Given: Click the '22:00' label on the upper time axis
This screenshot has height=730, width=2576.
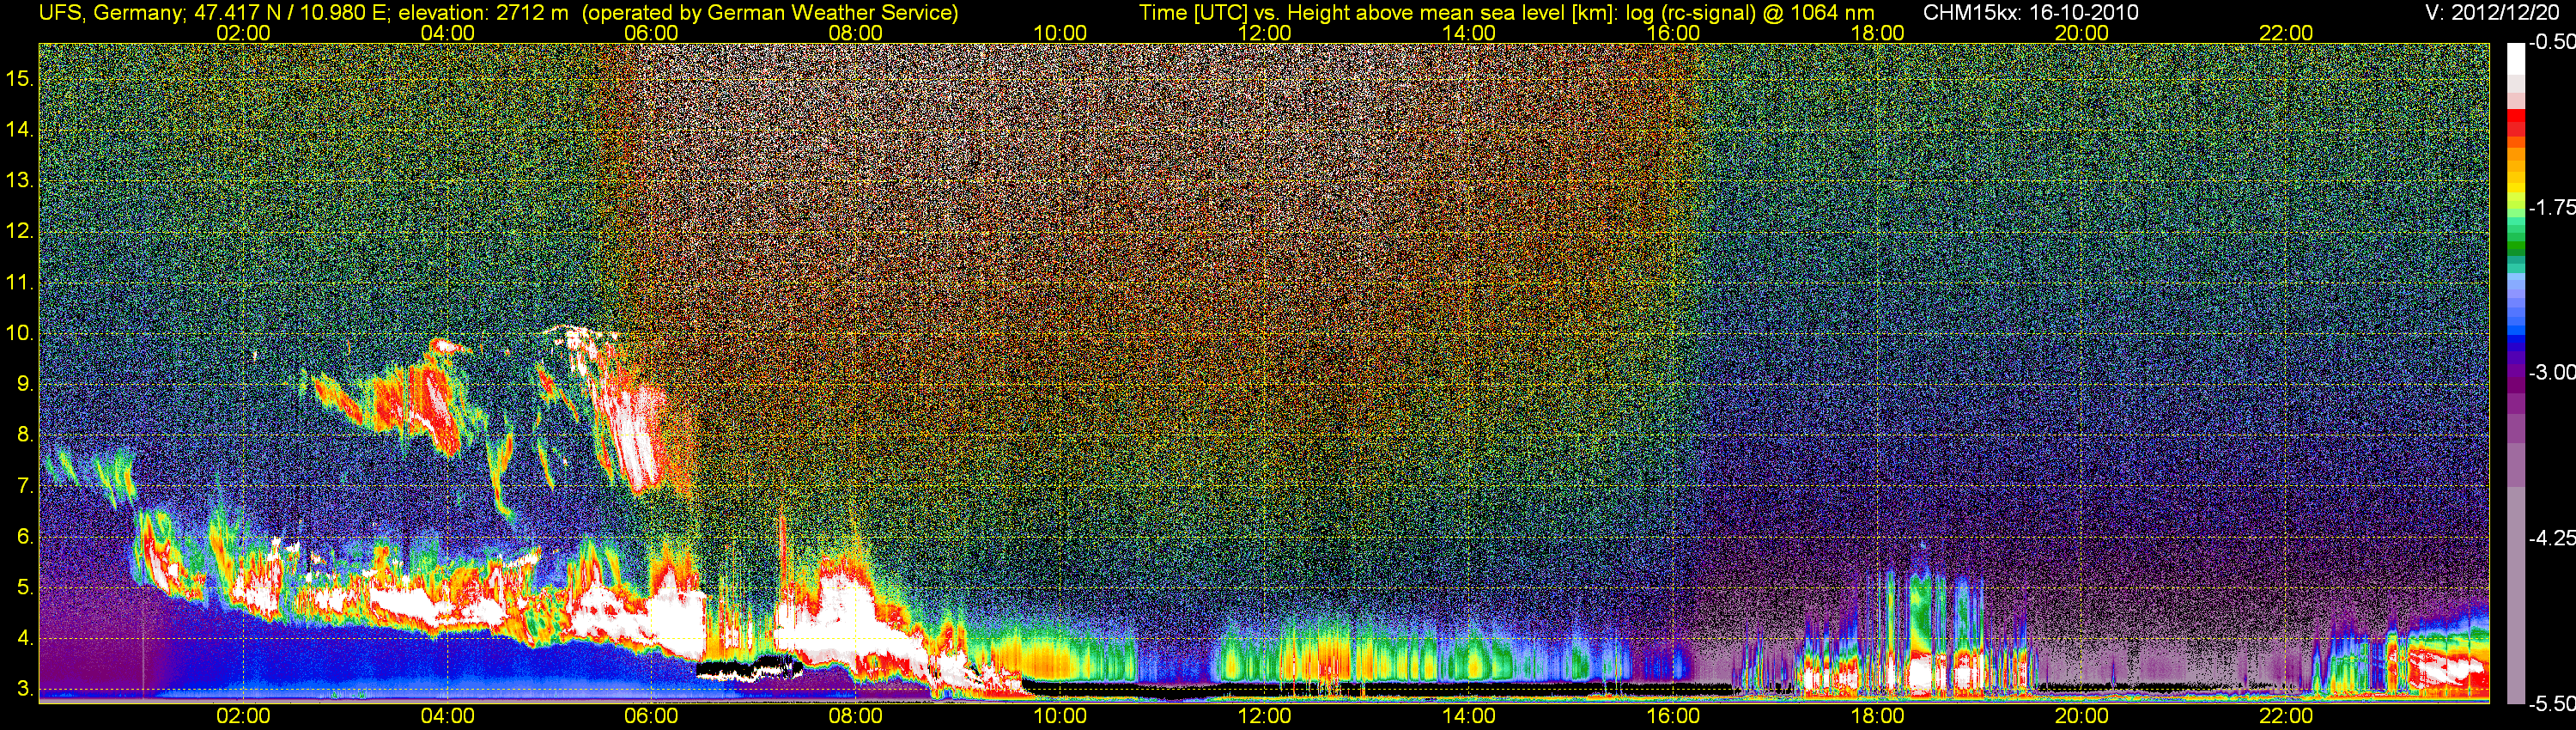Looking at the screenshot, I should click(x=2286, y=33).
